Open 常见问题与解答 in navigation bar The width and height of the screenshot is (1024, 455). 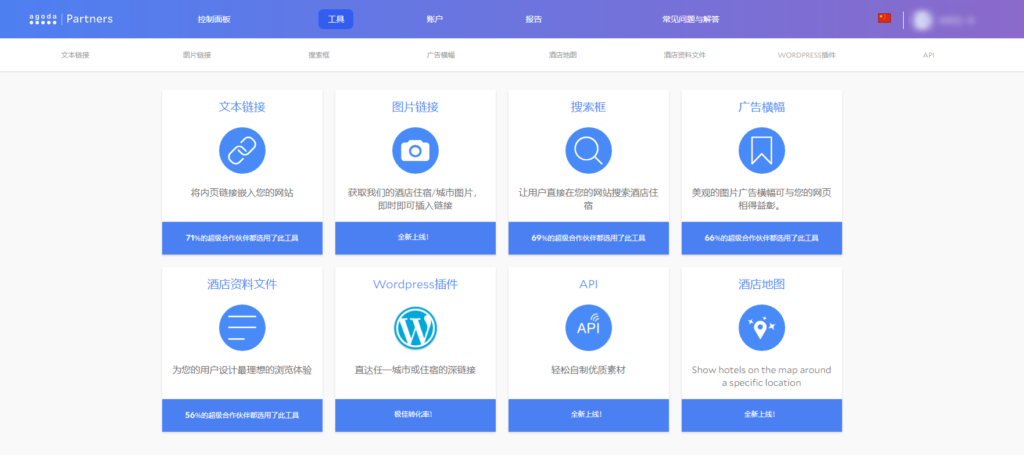click(690, 19)
